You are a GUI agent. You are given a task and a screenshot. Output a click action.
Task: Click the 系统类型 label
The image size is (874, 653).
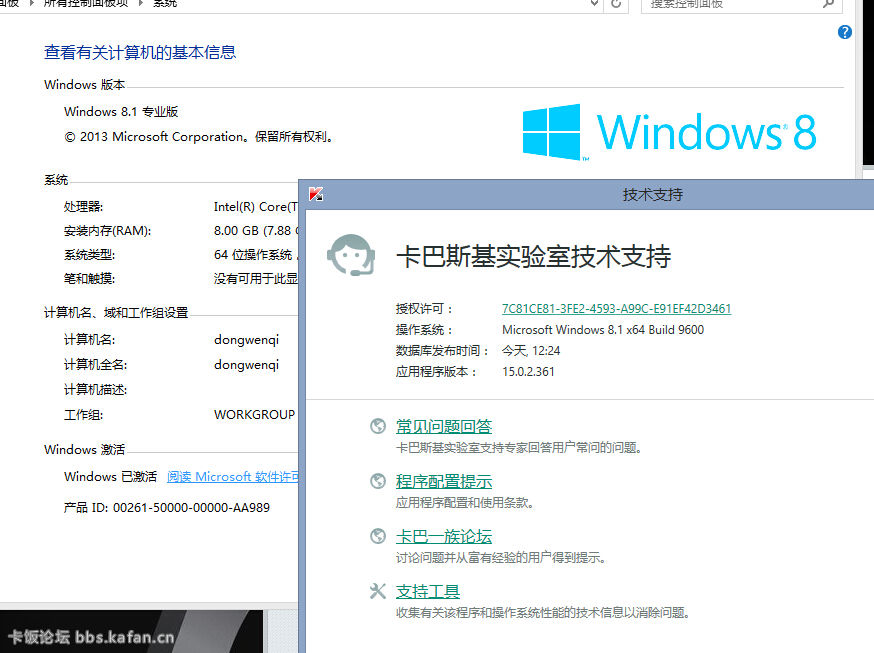coord(90,255)
